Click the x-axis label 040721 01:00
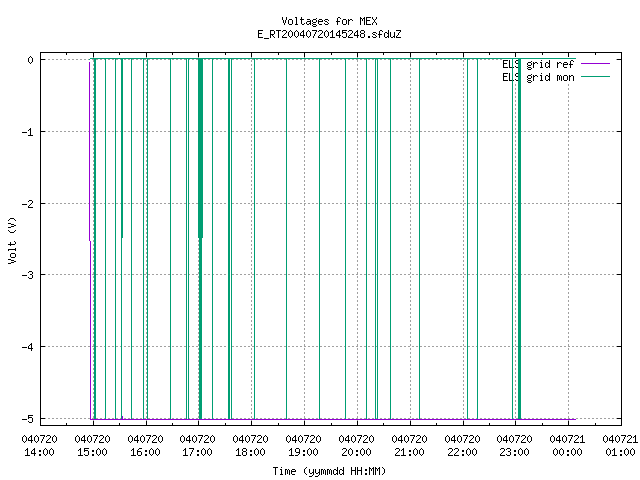Viewport: 640px width, 480px height. (x=620, y=446)
